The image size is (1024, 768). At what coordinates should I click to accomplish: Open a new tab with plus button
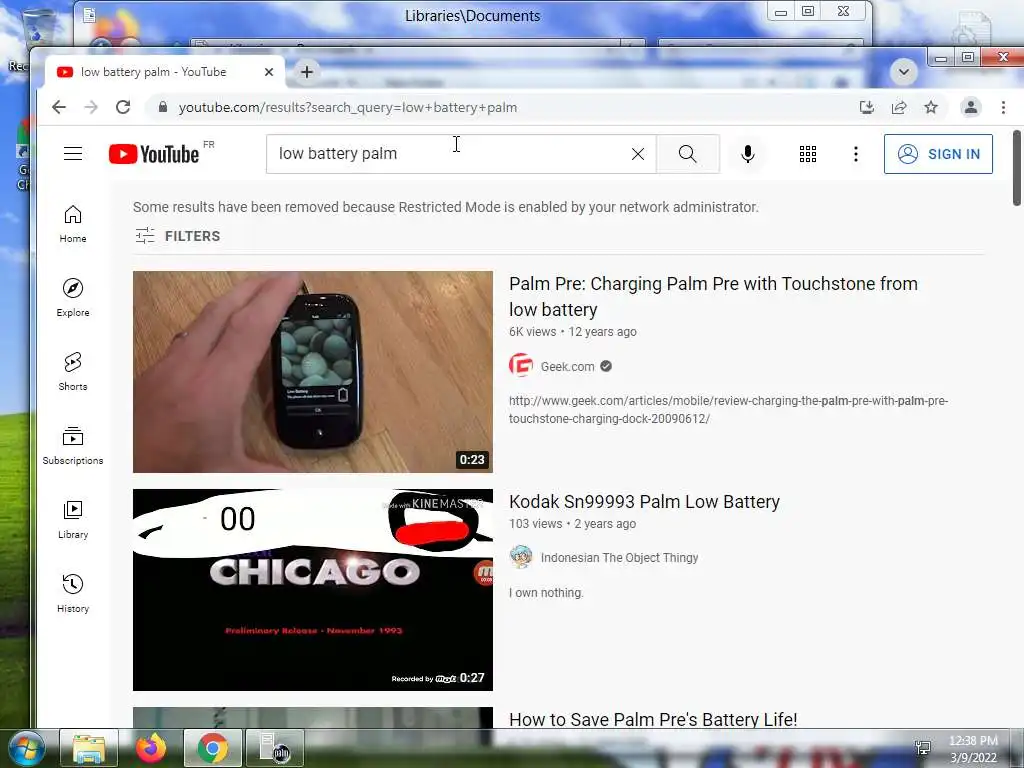point(307,72)
